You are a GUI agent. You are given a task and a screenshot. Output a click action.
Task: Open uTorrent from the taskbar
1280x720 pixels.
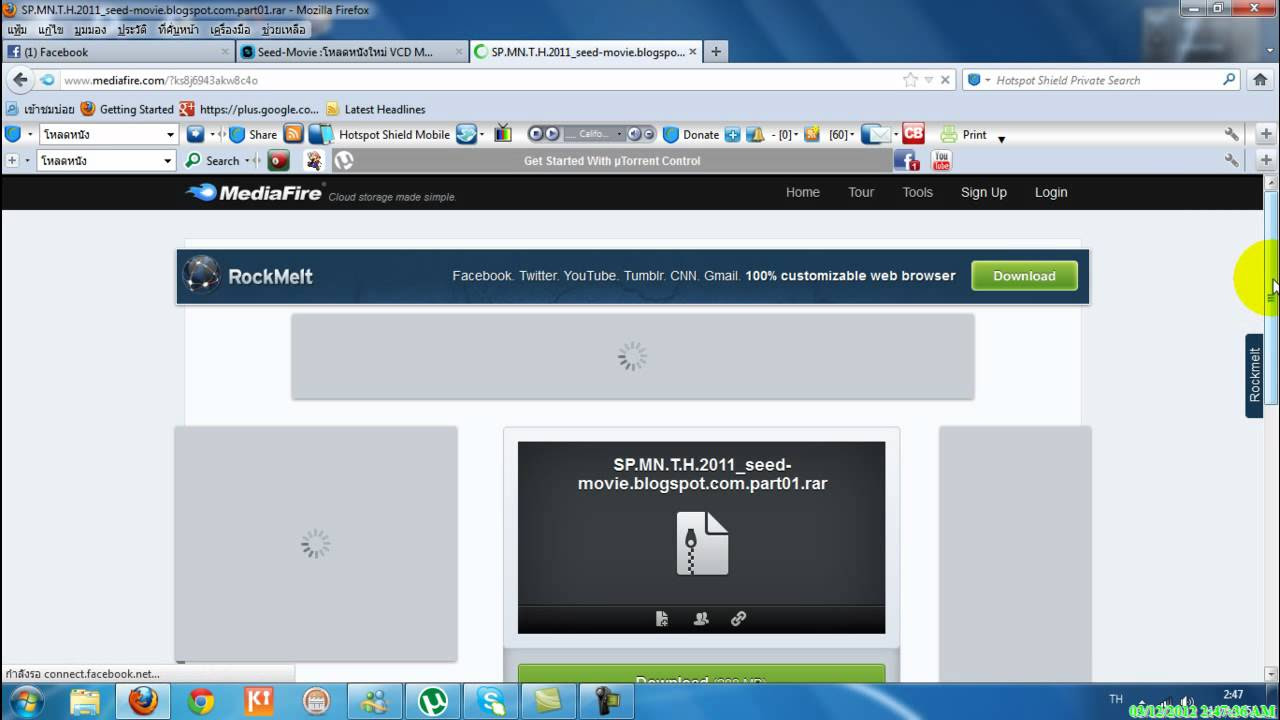433,702
